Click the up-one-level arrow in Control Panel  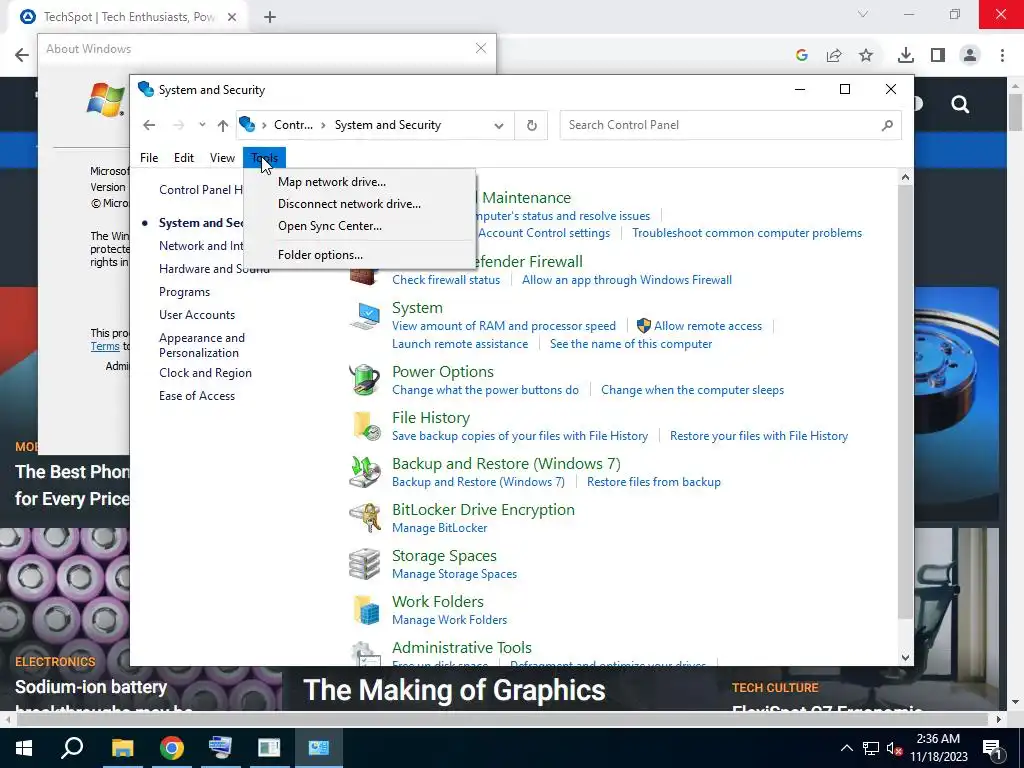(x=223, y=125)
